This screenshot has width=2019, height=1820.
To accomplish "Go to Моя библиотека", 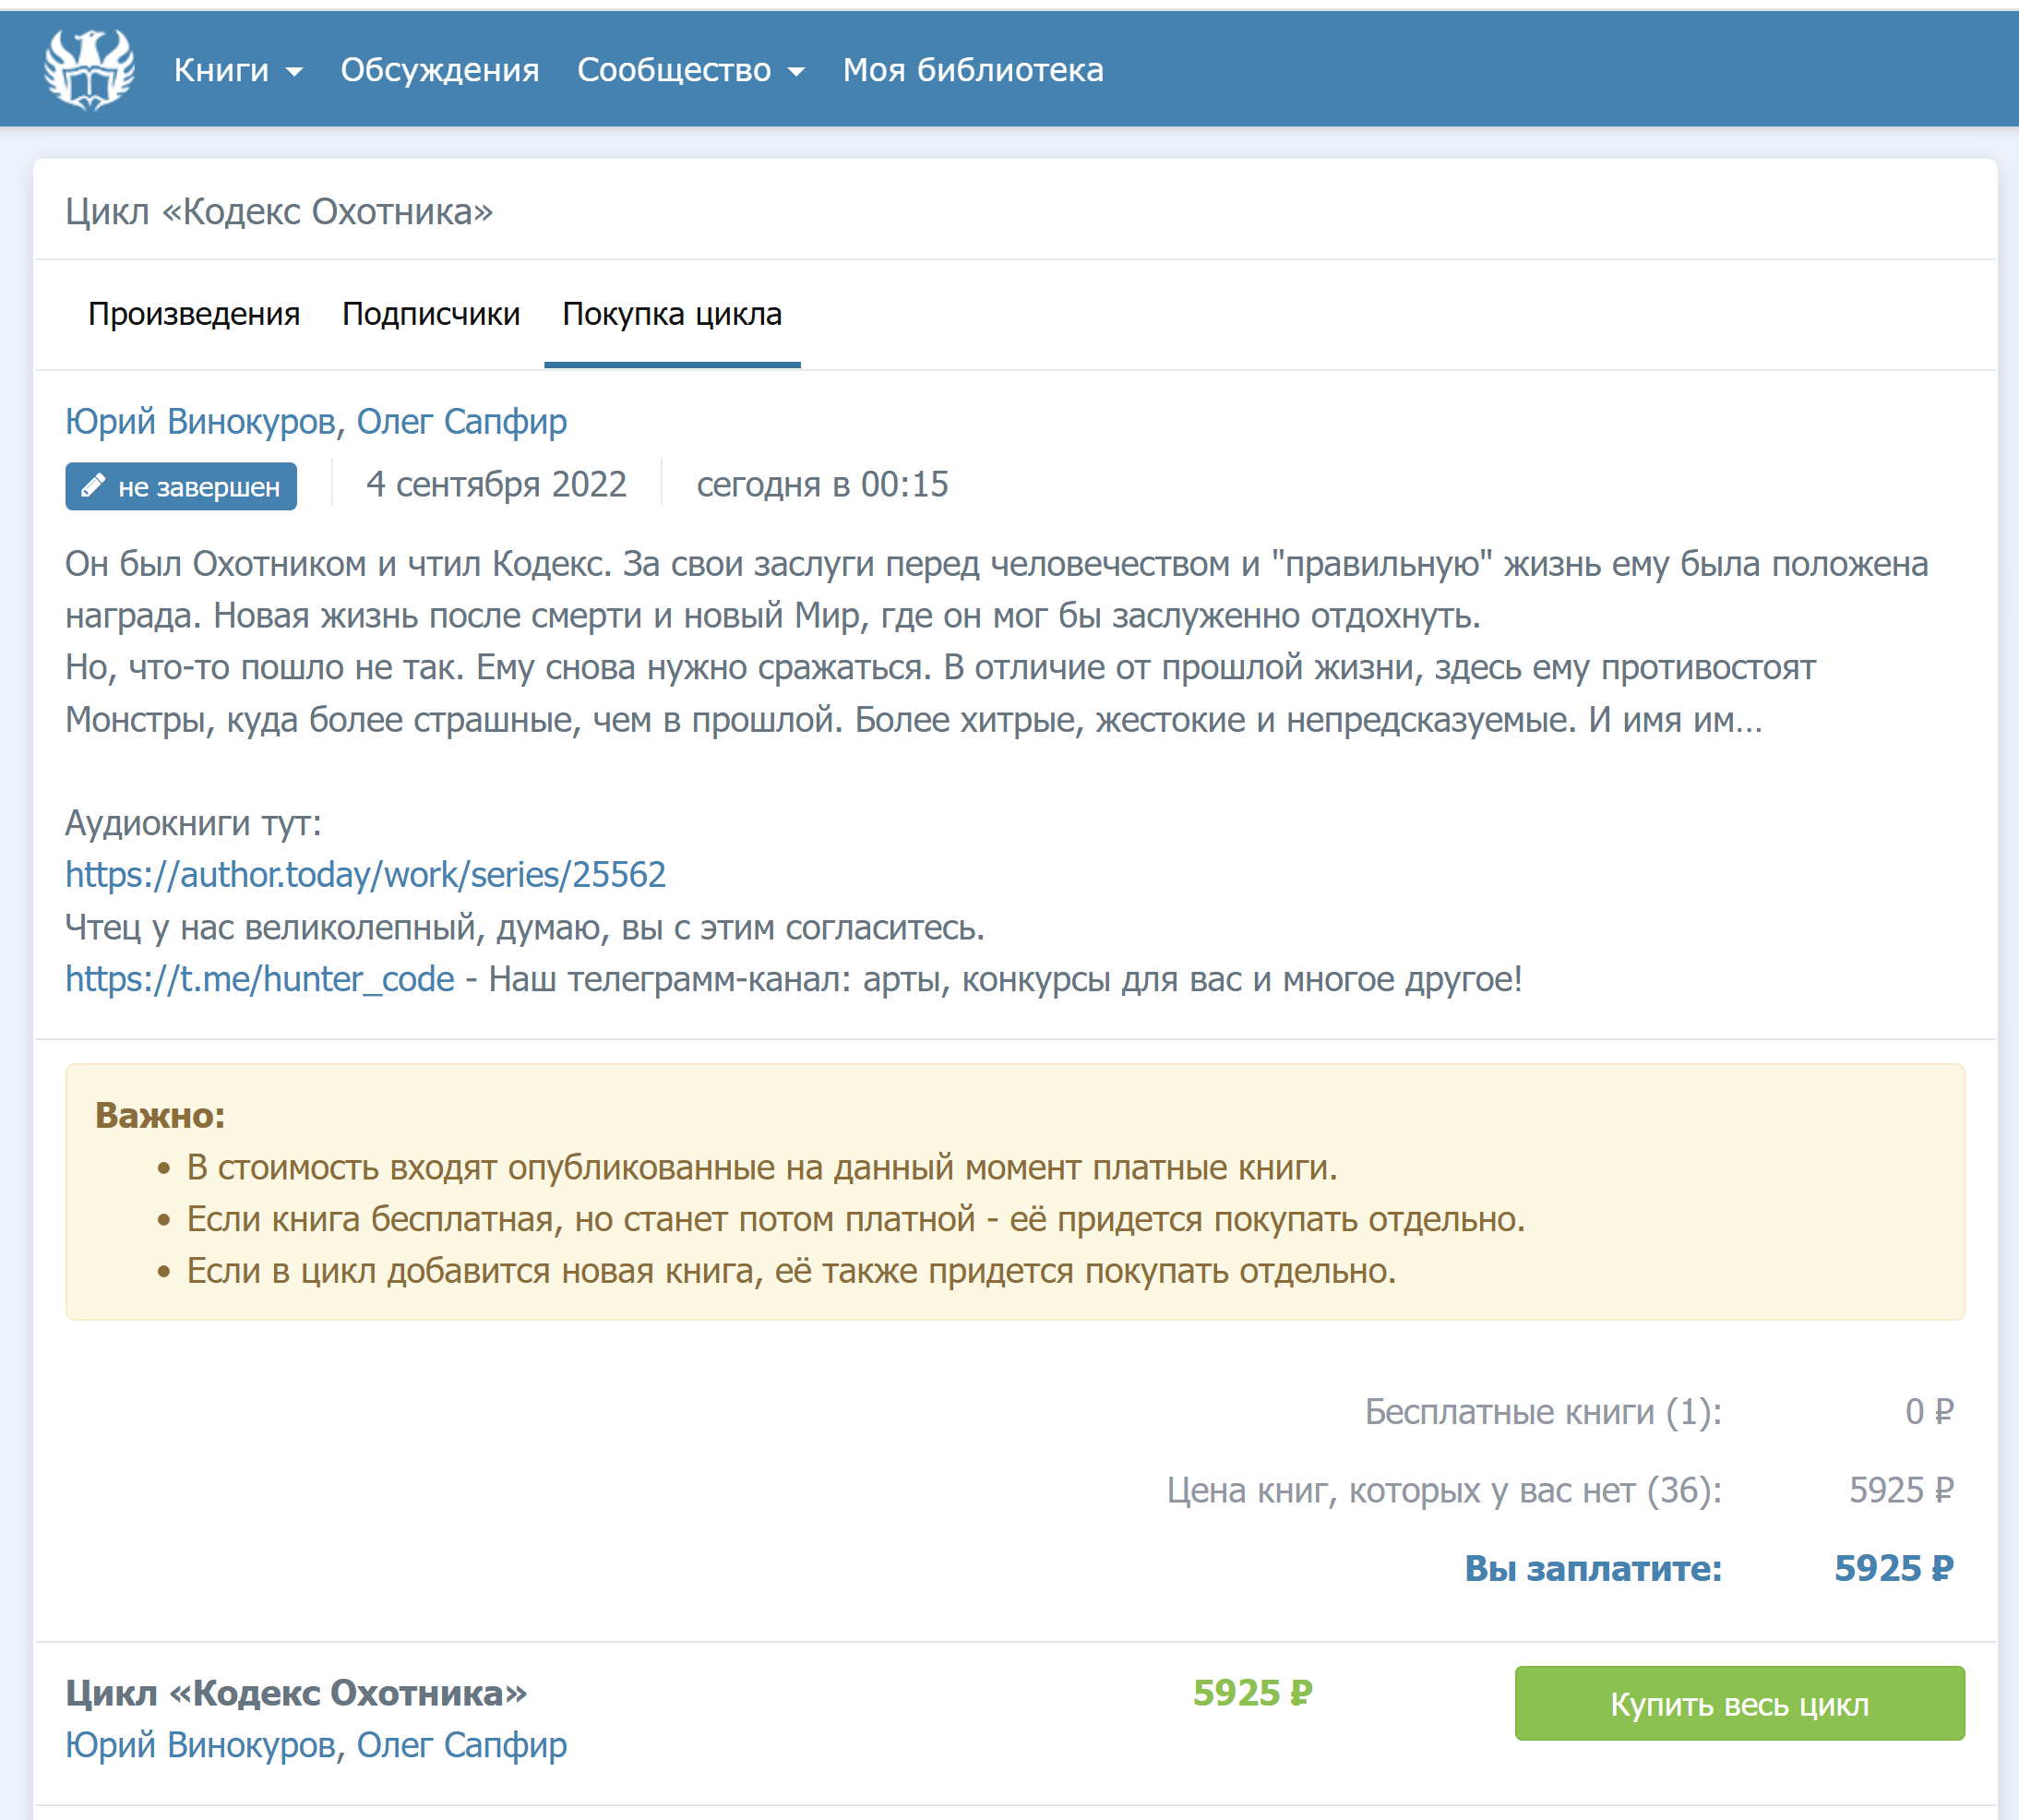I will coord(972,70).
